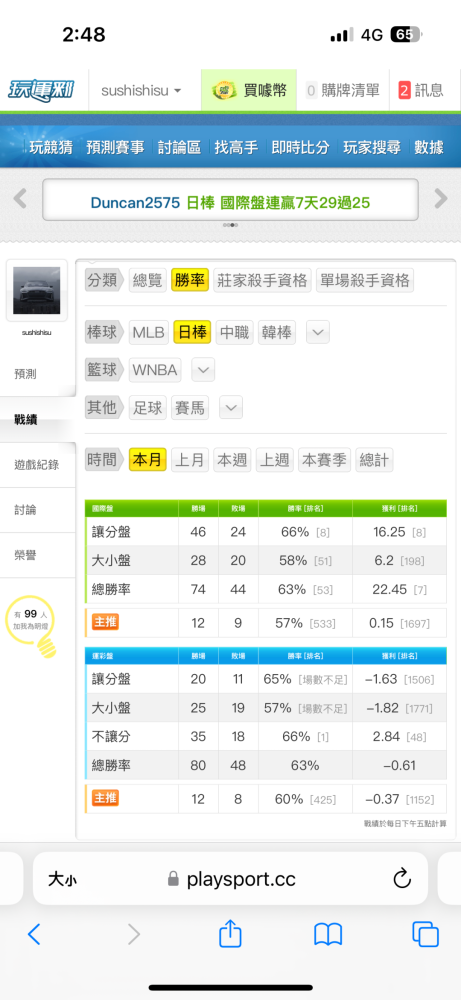The image size is (461, 1000).
Task: Open sushishisu account dropdown menu
Action: tap(142, 90)
